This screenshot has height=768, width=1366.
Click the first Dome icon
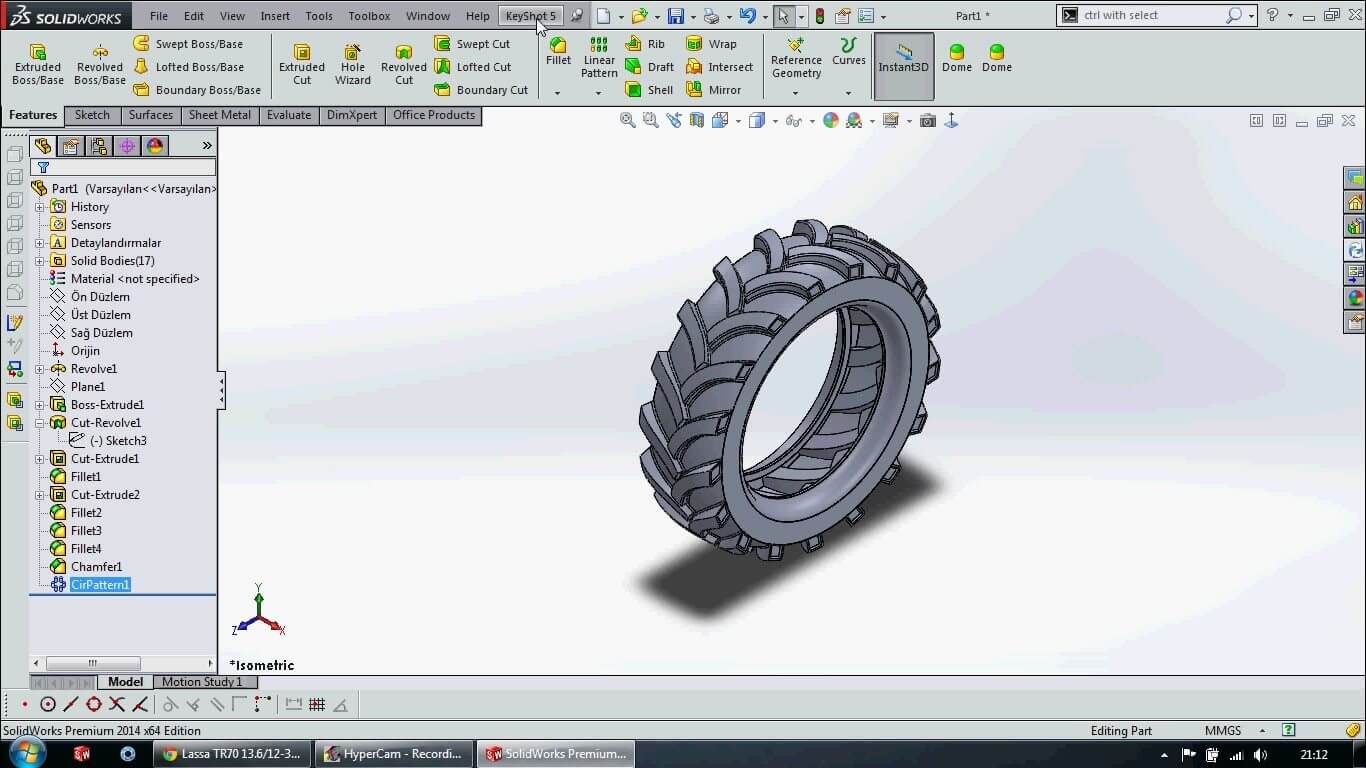pos(957,58)
